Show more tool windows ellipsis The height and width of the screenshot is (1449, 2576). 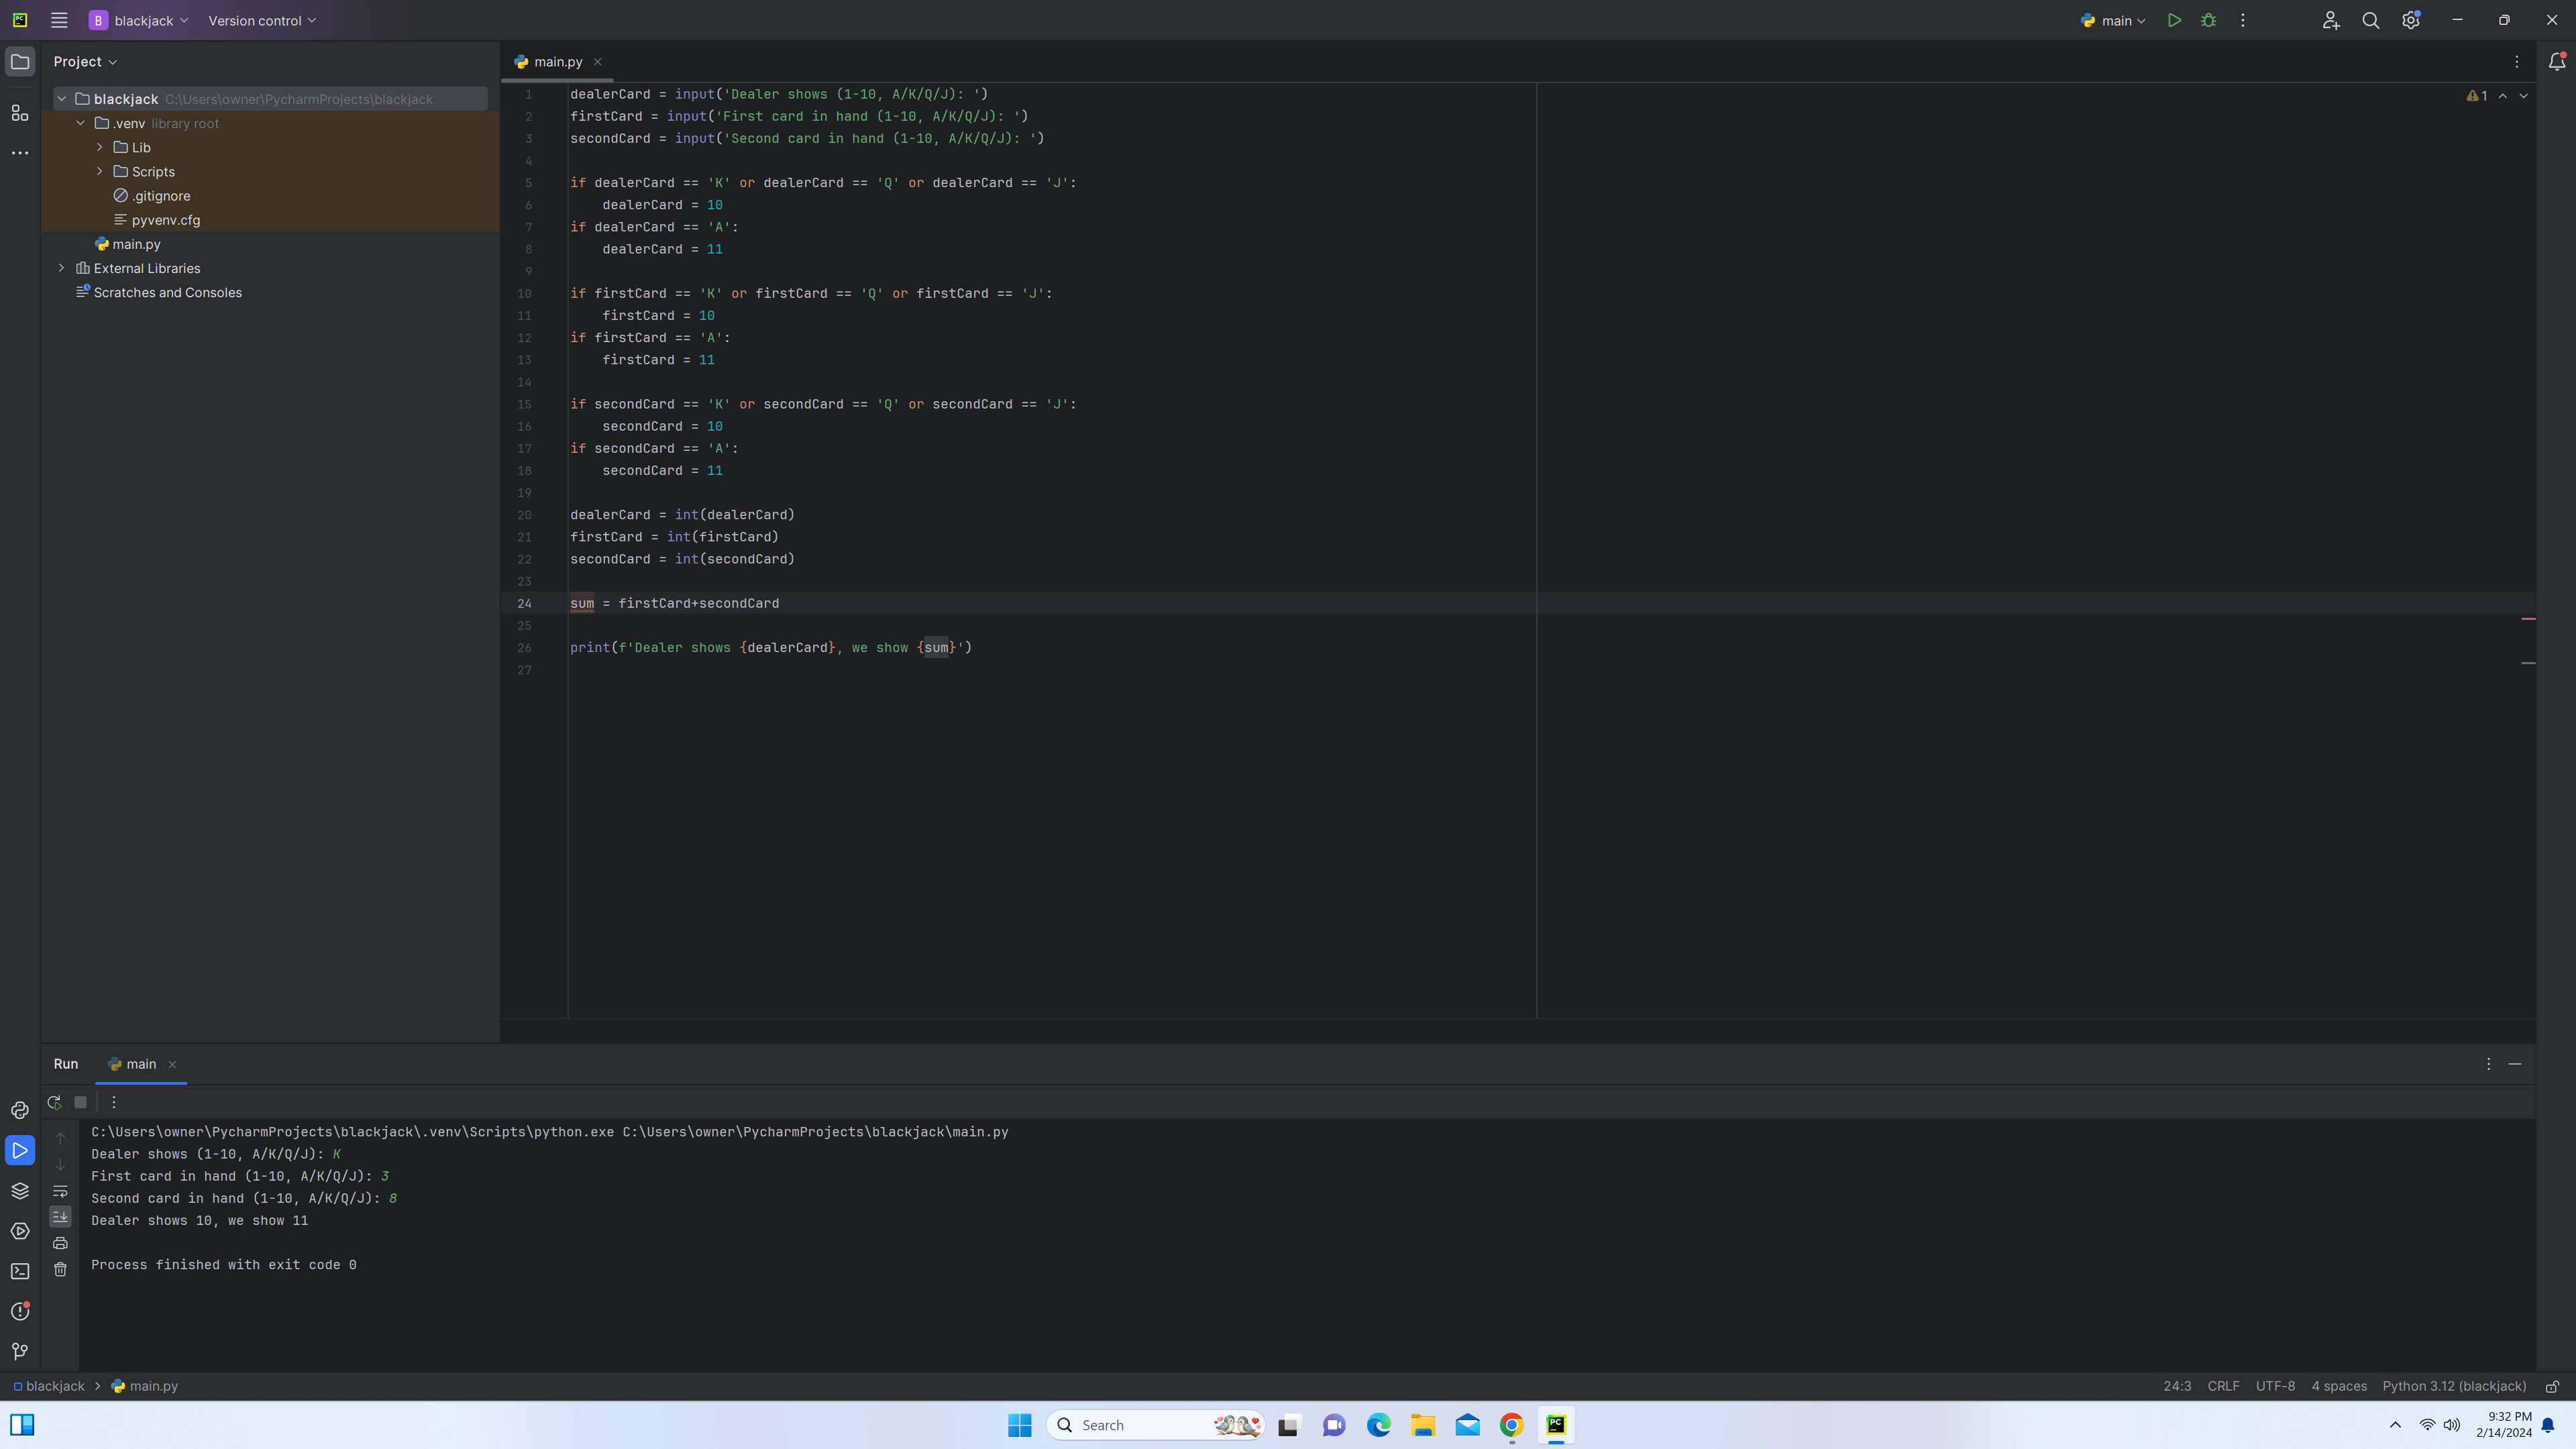[20, 153]
